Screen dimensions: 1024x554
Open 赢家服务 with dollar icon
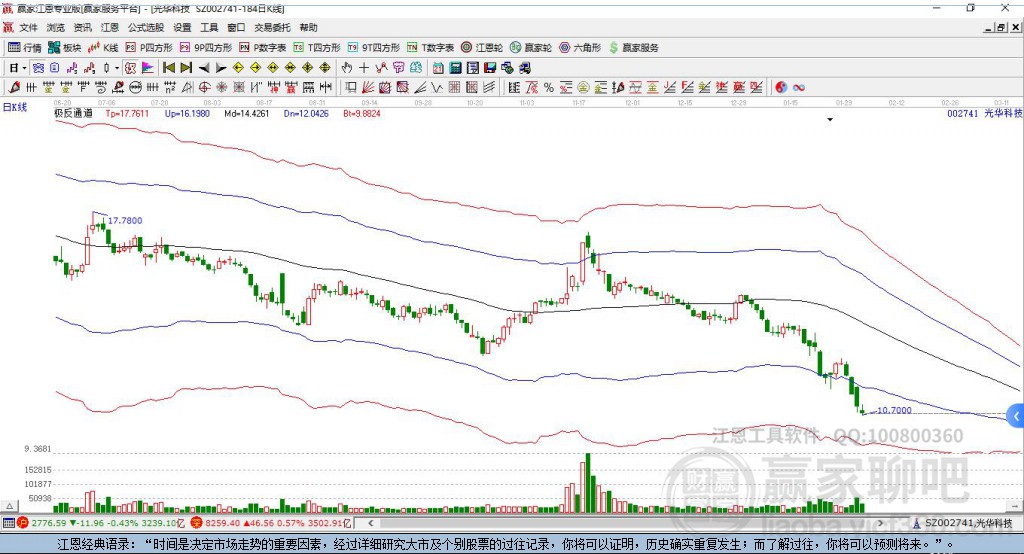634,48
